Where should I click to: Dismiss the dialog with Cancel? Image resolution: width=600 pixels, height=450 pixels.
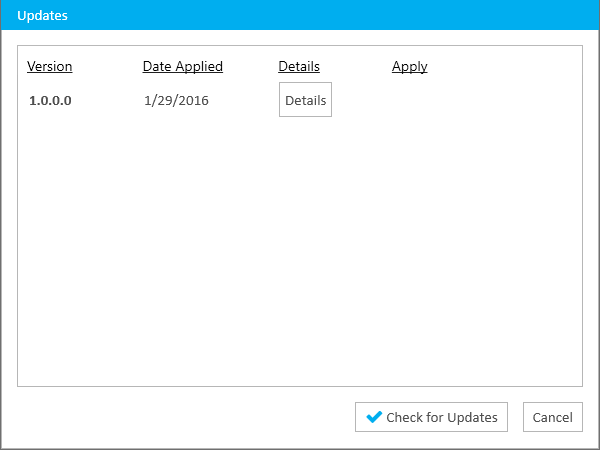[x=553, y=417]
